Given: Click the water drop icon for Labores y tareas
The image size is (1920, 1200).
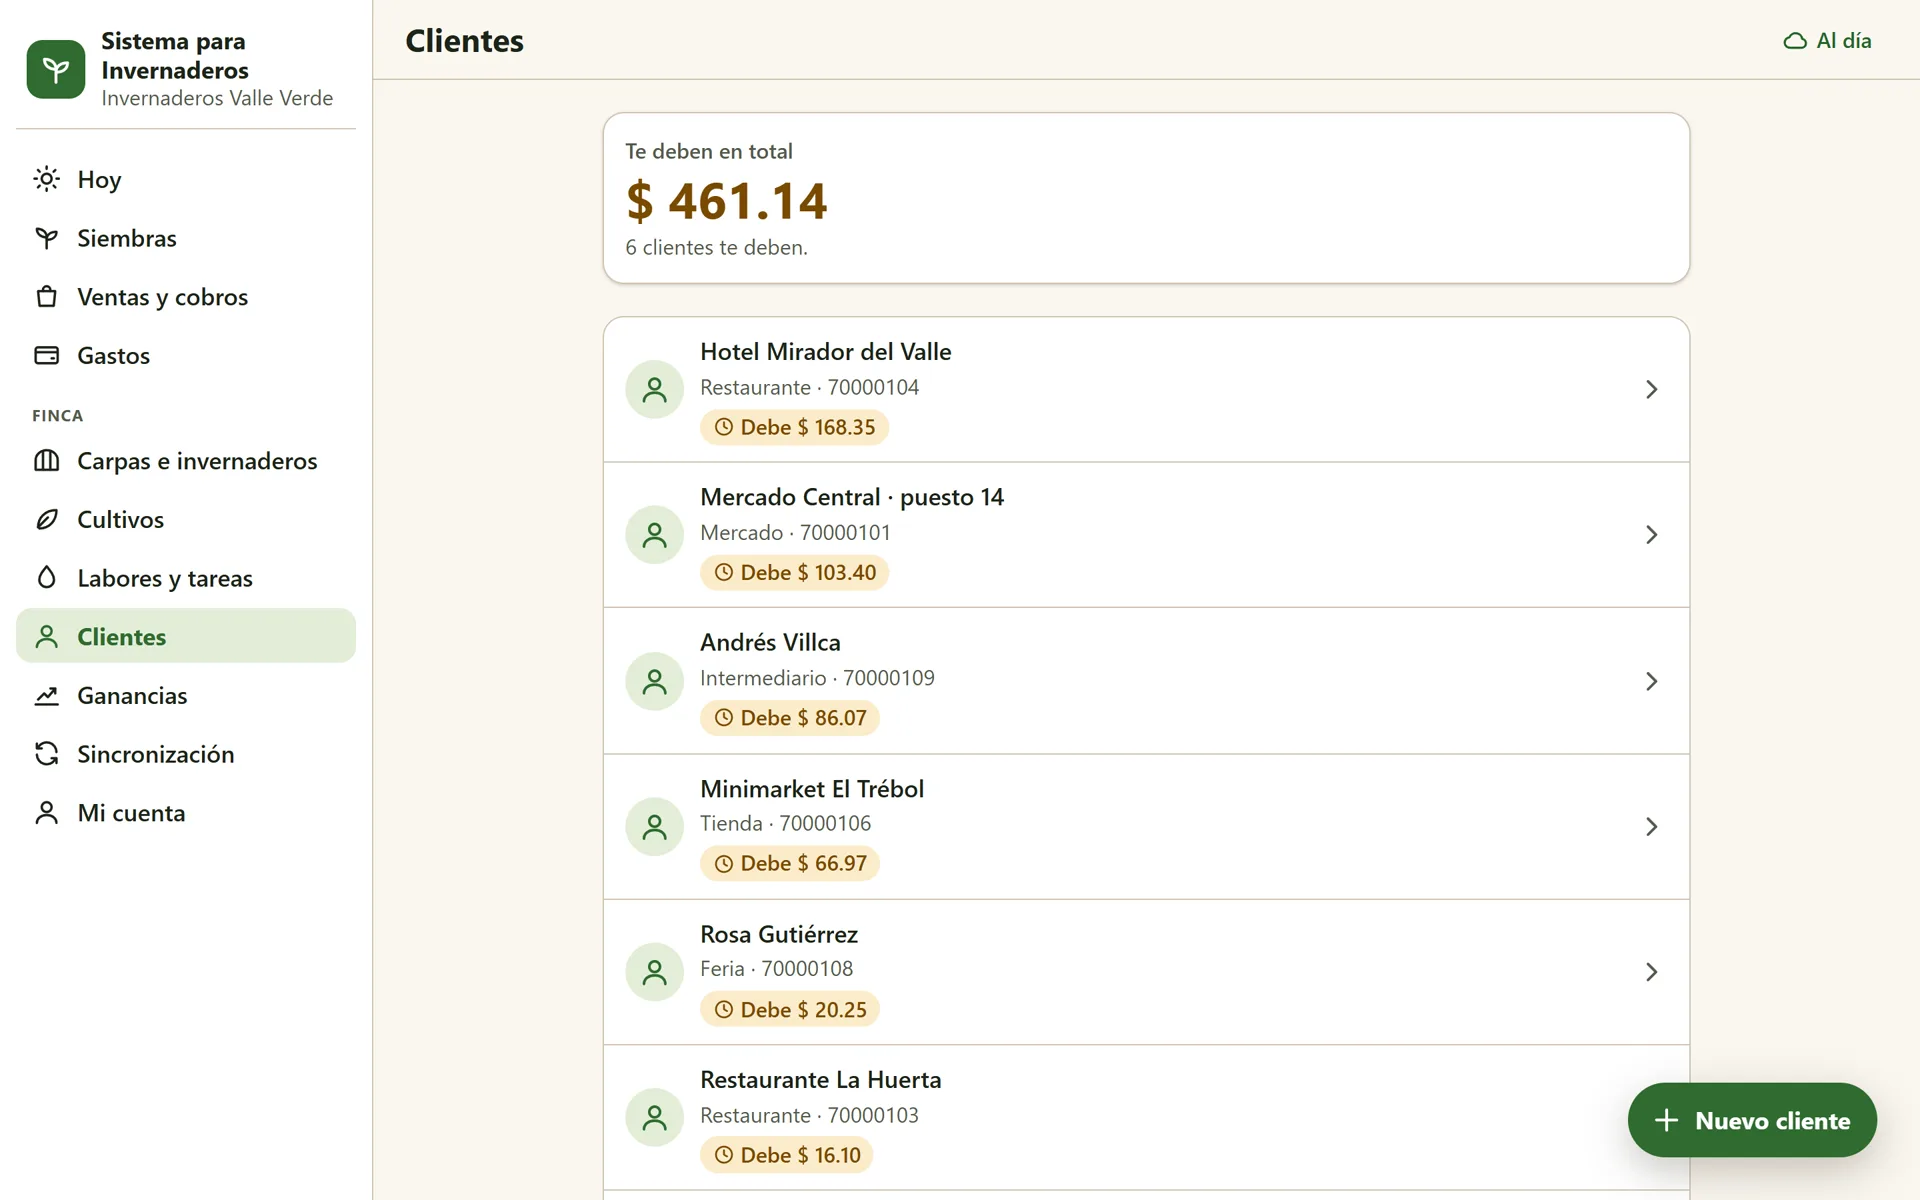Looking at the screenshot, I should coord(46,578).
